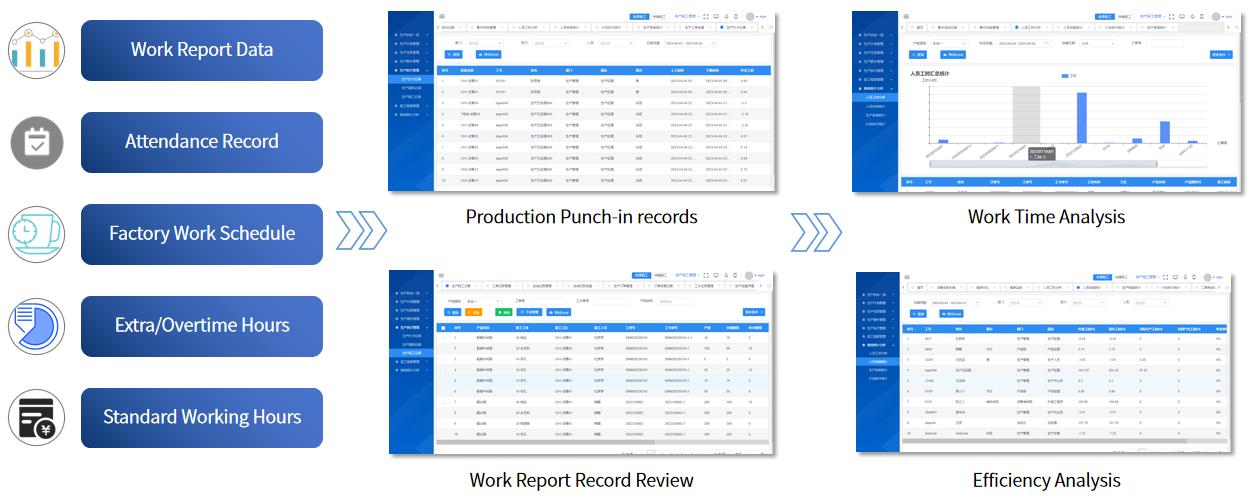Viewport: 1257px width, 501px height.
Task: Toggle hamburger menu in Efficiency Analysis window
Action: 907,277
